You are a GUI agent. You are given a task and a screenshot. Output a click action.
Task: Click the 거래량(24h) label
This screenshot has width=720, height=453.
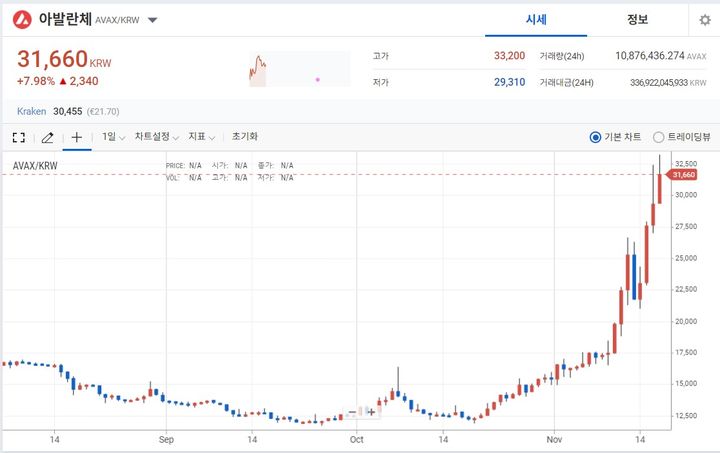(x=562, y=56)
